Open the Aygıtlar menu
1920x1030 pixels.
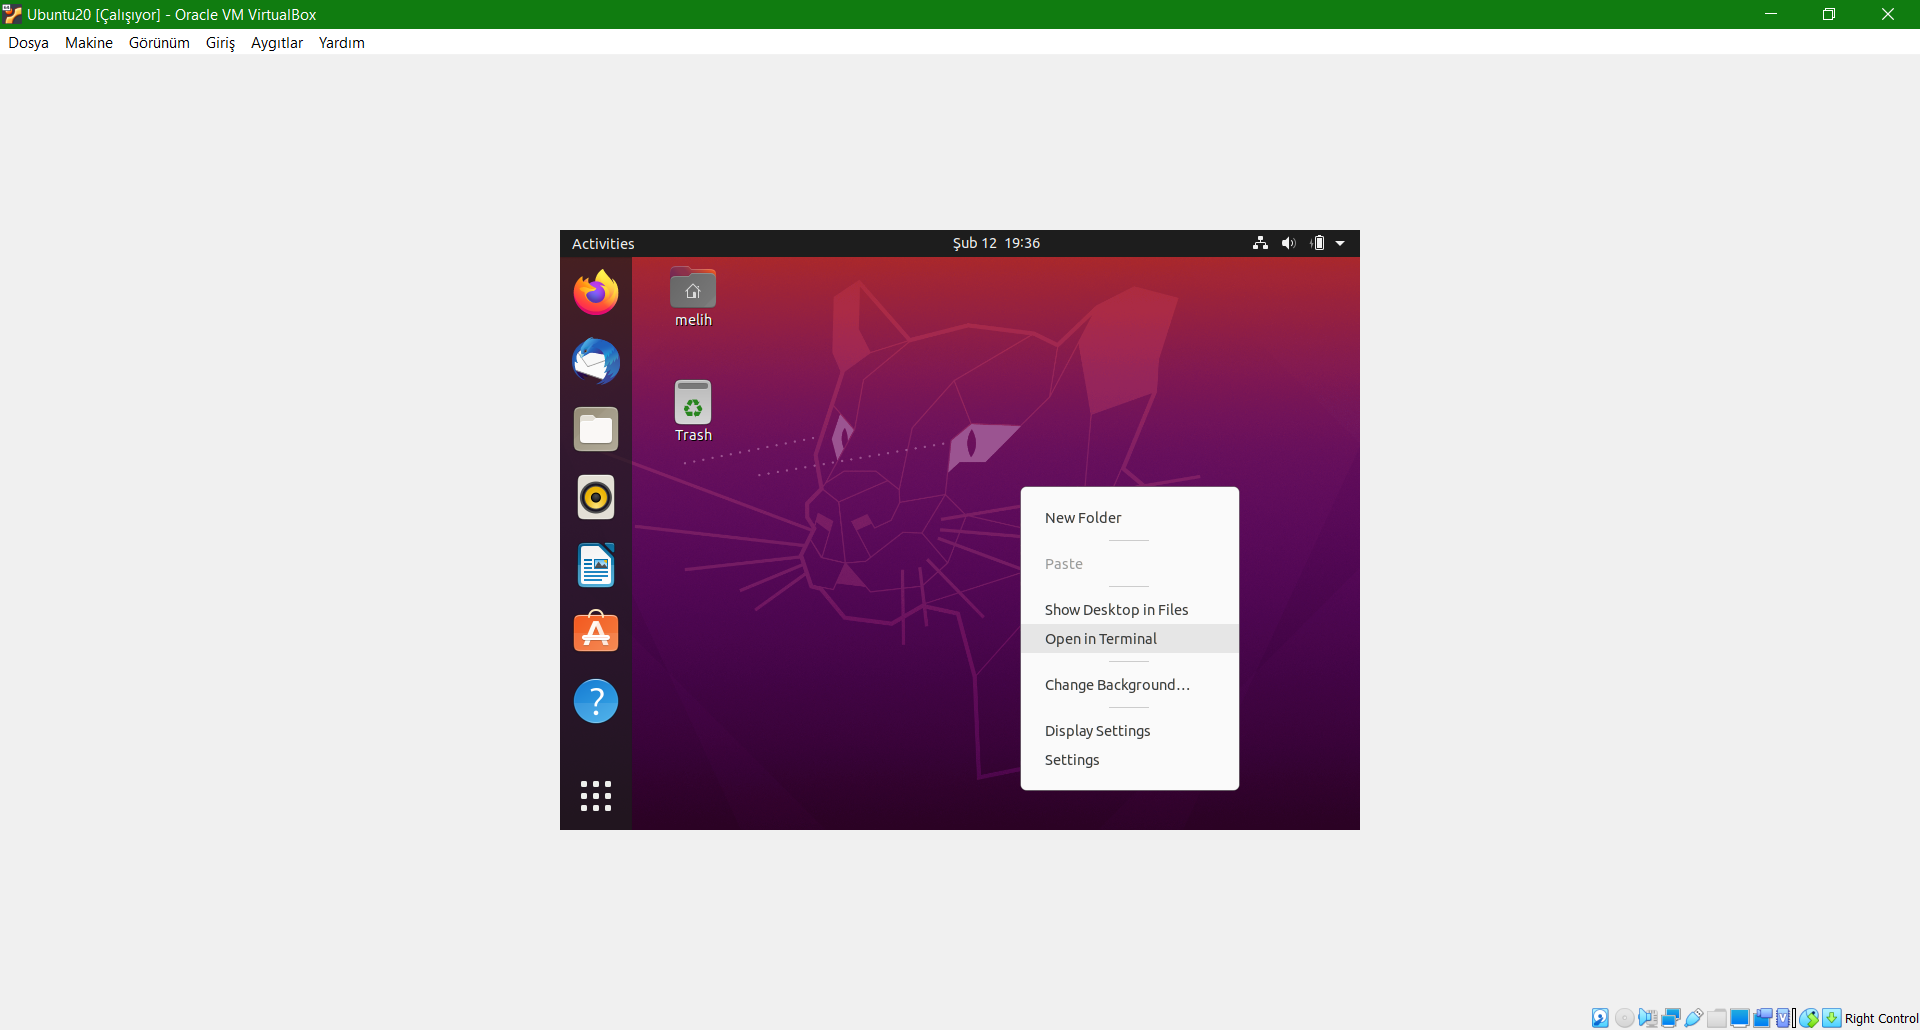tap(277, 42)
